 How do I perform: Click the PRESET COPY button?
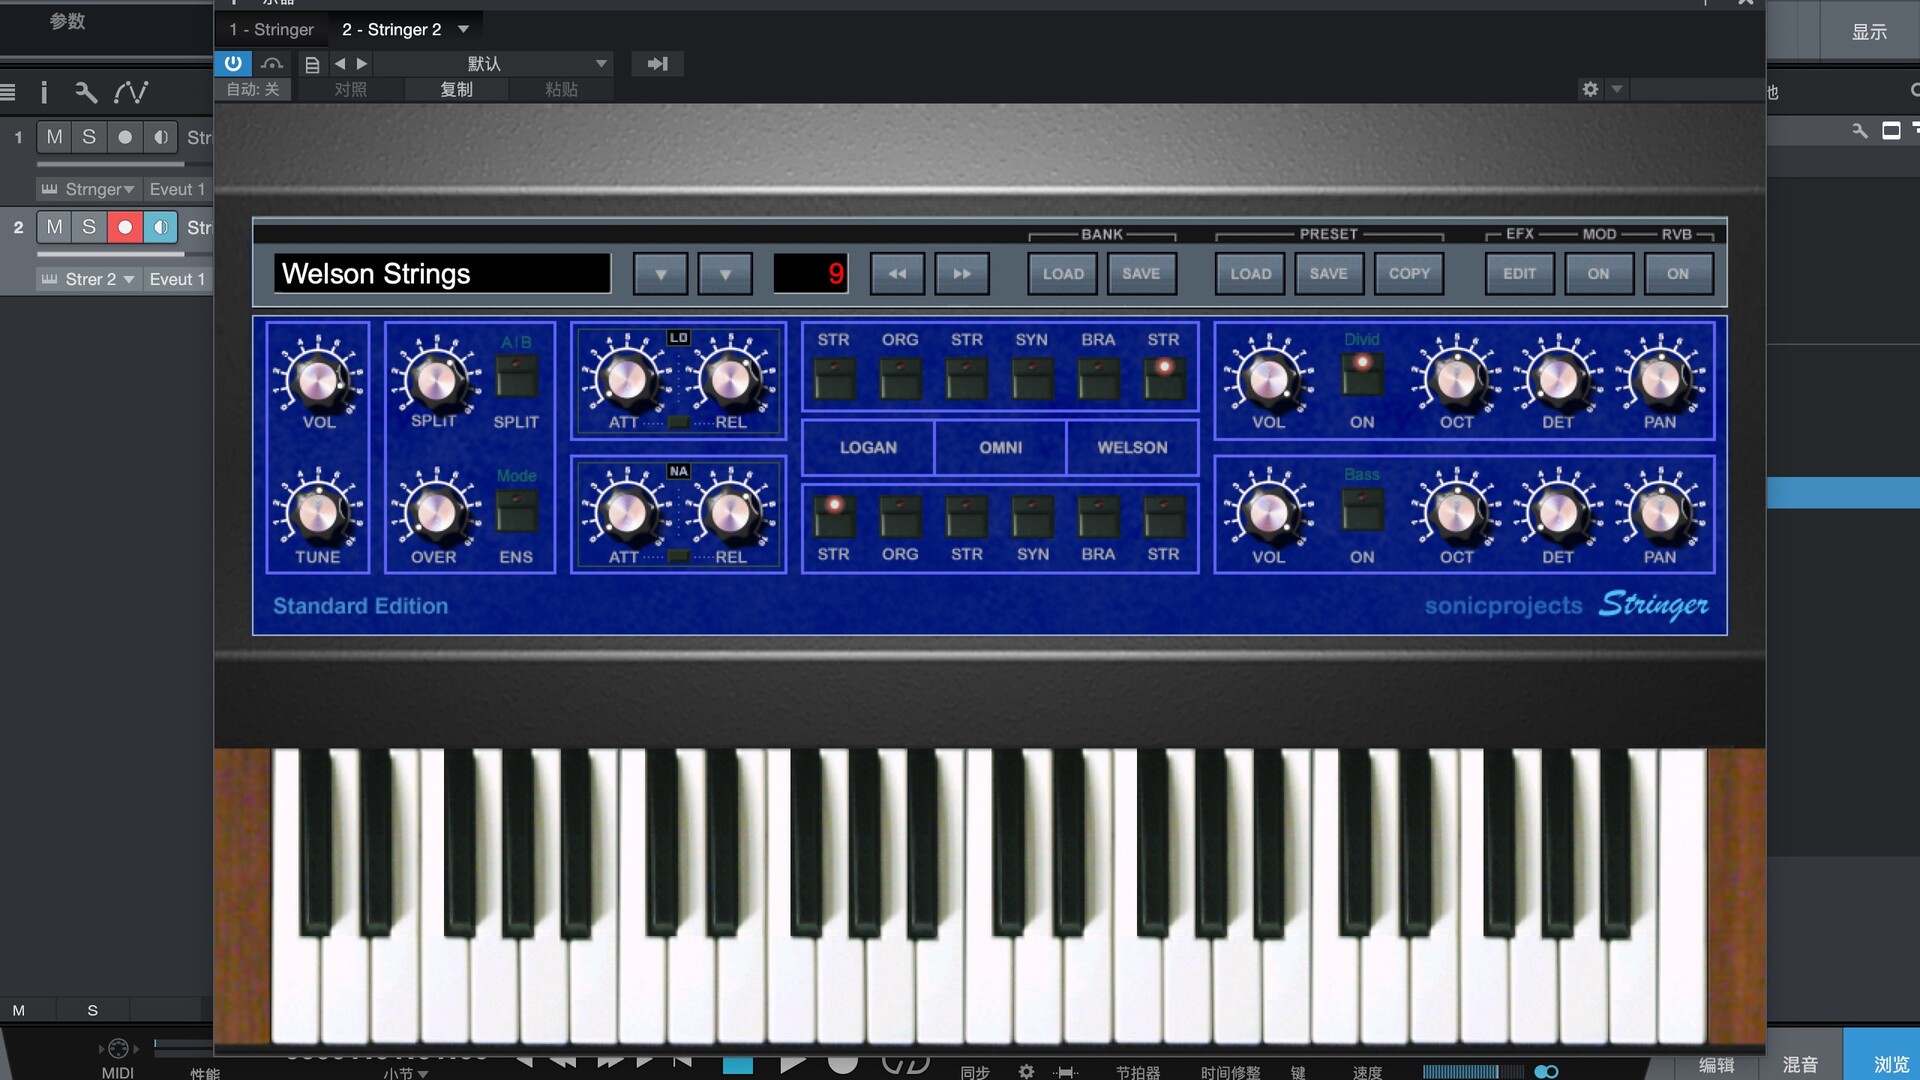1408,273
